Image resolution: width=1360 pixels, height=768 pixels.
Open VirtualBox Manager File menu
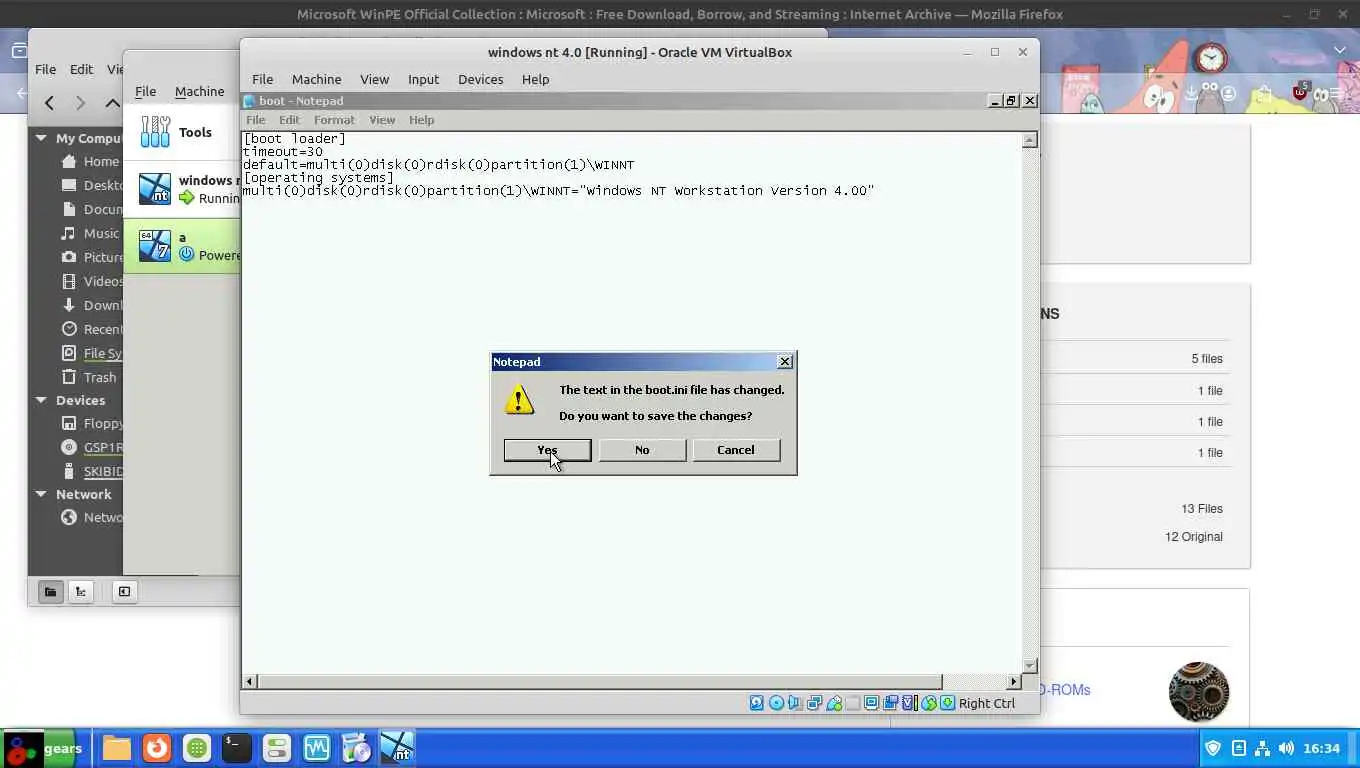(x=145, y=91)
